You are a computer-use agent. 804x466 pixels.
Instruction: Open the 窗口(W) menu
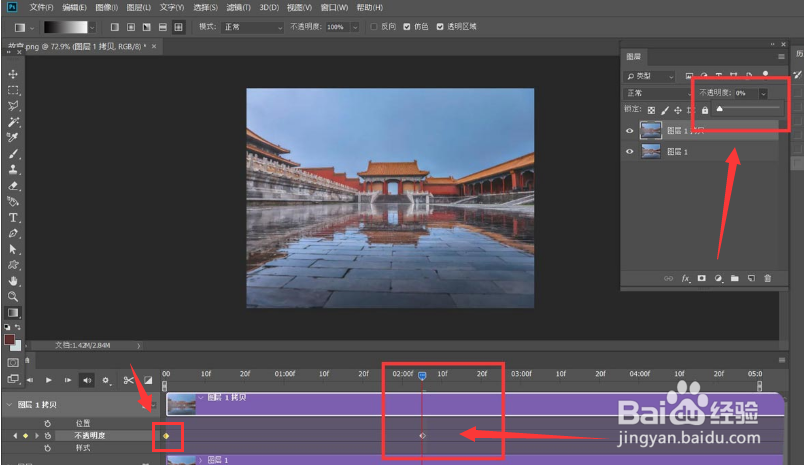click(334, 8)
